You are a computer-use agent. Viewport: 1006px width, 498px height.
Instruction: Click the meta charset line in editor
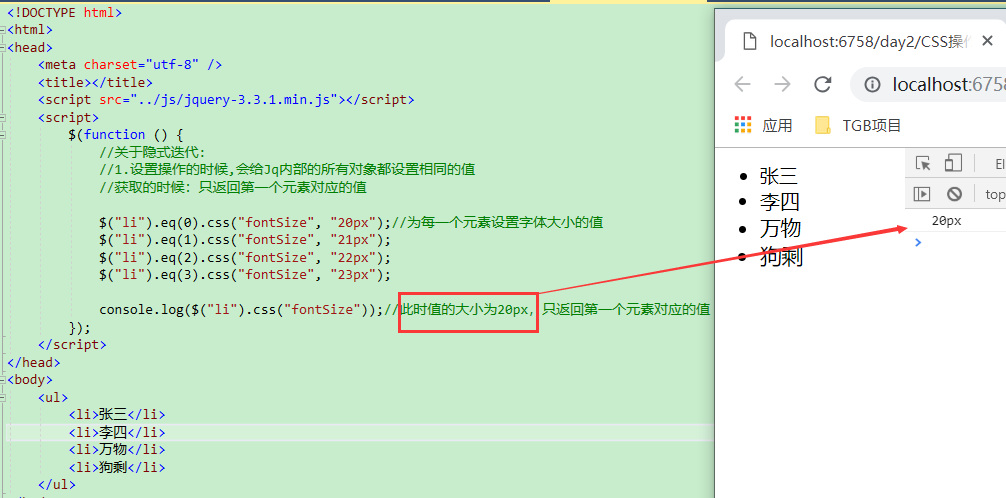[130, 65]
